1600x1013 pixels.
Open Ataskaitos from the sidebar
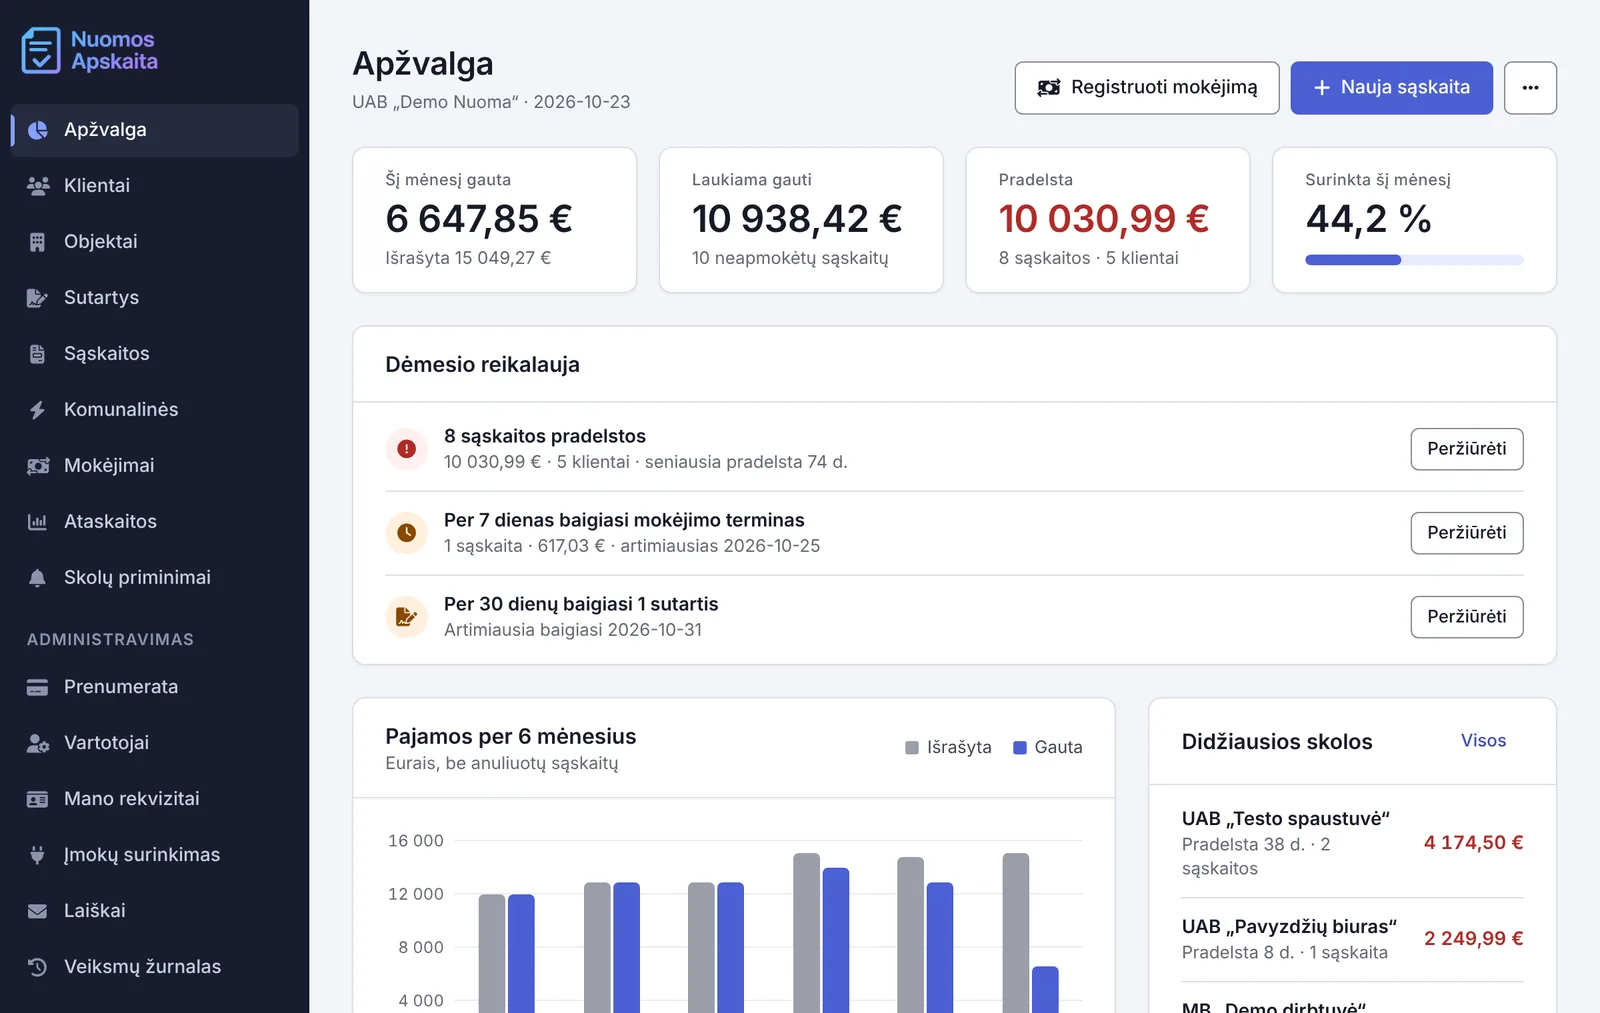click(155, 522)
